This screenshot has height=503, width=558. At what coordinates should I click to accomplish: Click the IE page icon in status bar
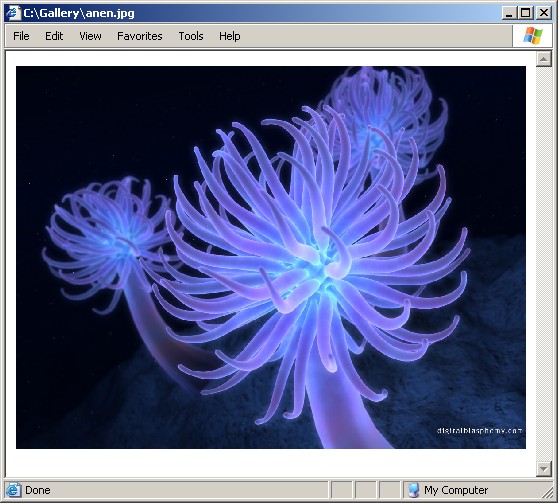pyautogui.click(x=14, y=490)
